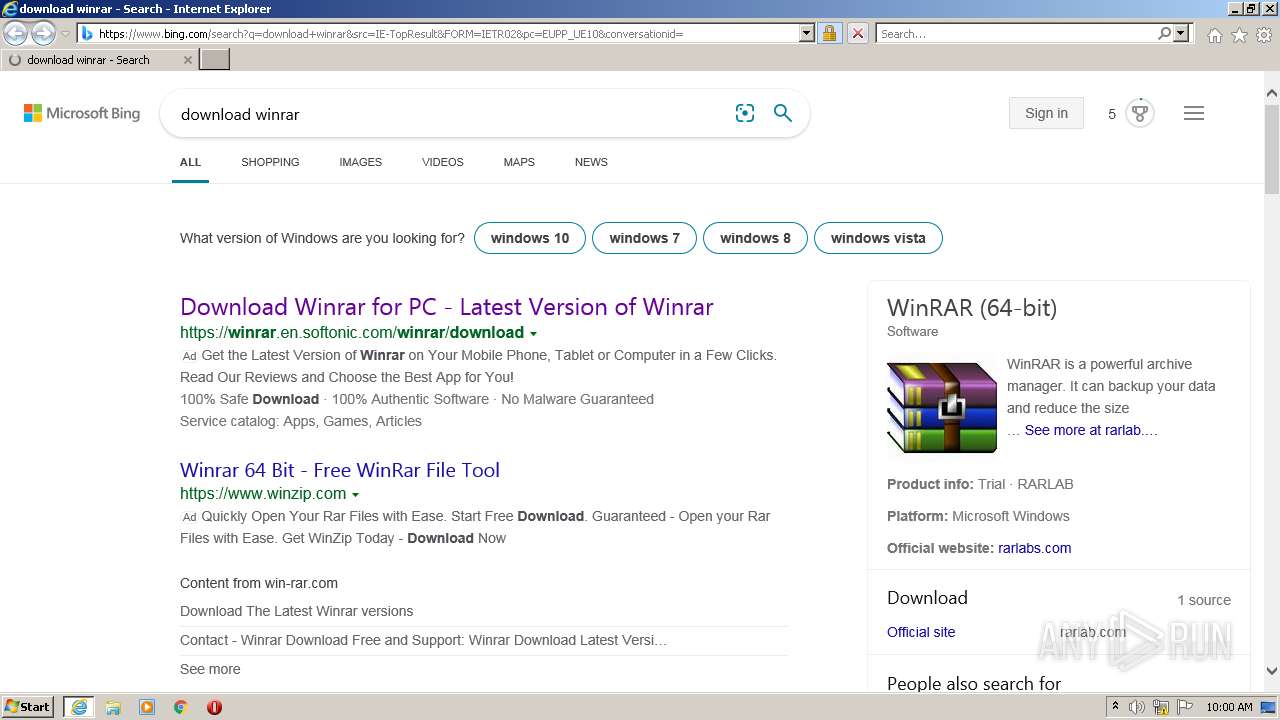Screen dimensions: 1280x720
Task: Click the stop loading X button
Action: click(x=858, y=34)
